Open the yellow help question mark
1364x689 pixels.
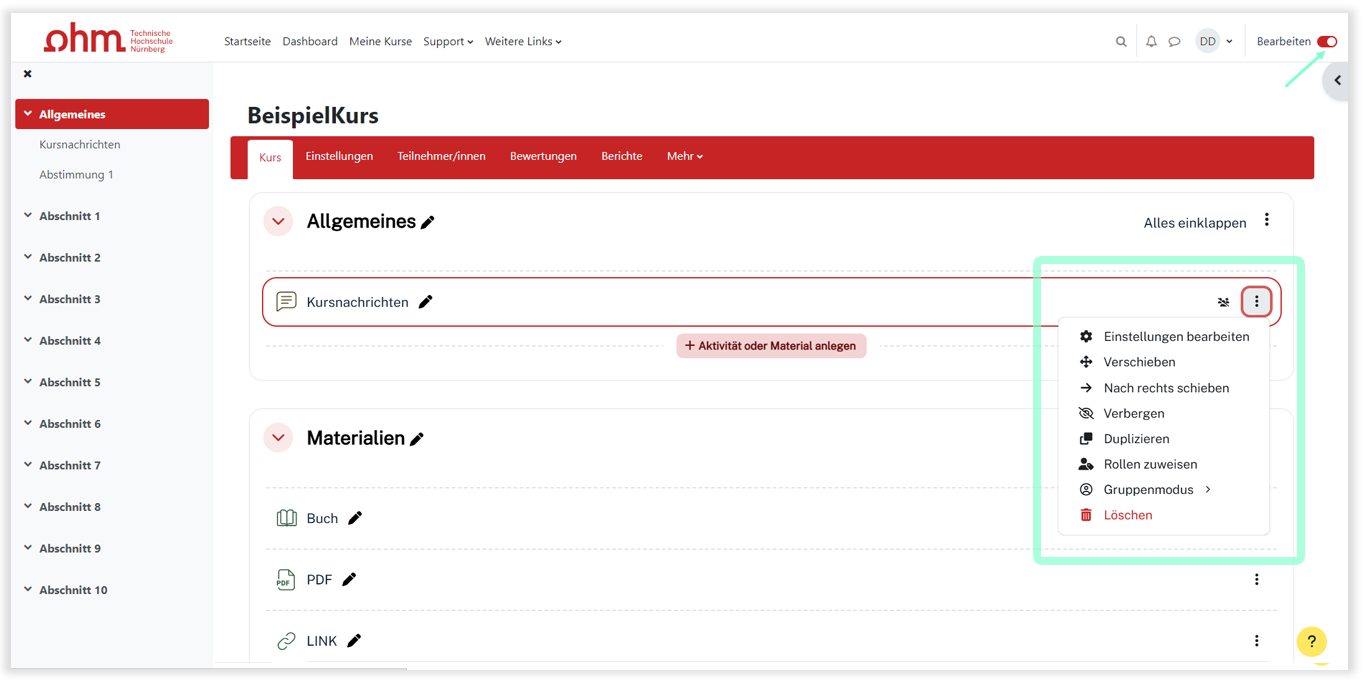tap(1311, 641)
